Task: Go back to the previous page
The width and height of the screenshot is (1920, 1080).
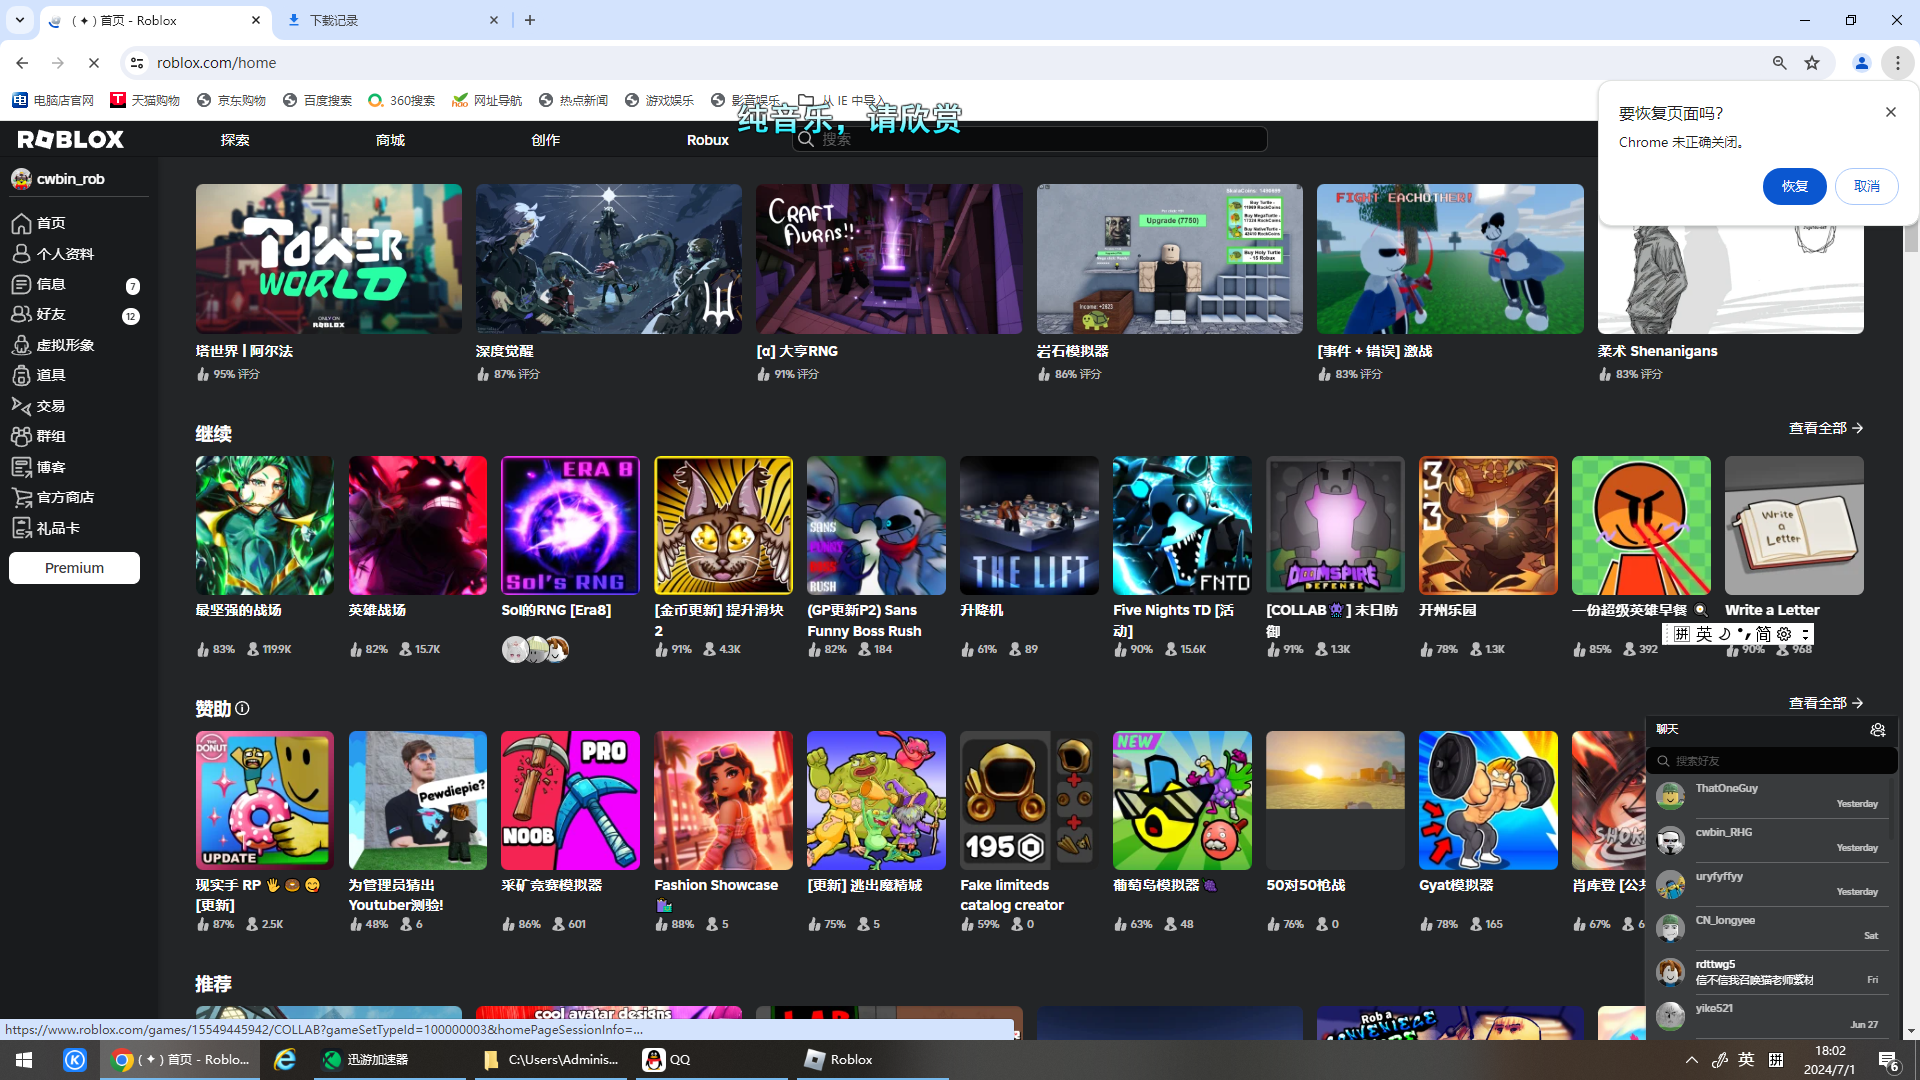Action: (22, 62)
